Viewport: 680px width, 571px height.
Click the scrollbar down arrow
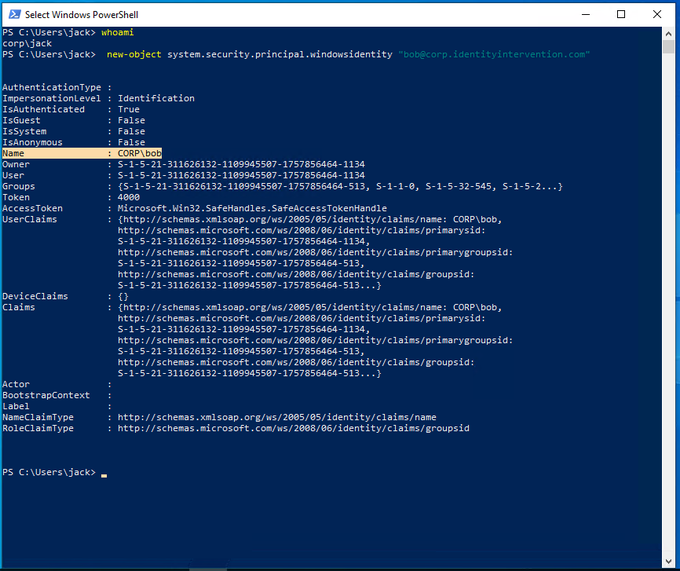pos(669,562)
